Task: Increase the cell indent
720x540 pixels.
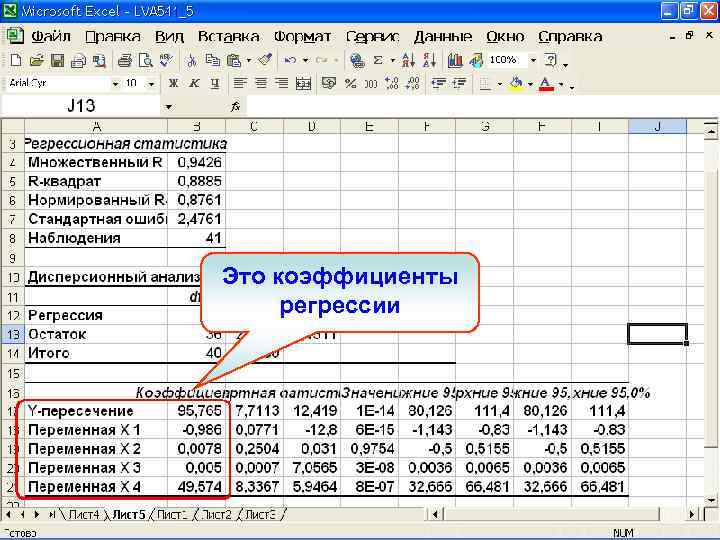Action: pos(460,83)
